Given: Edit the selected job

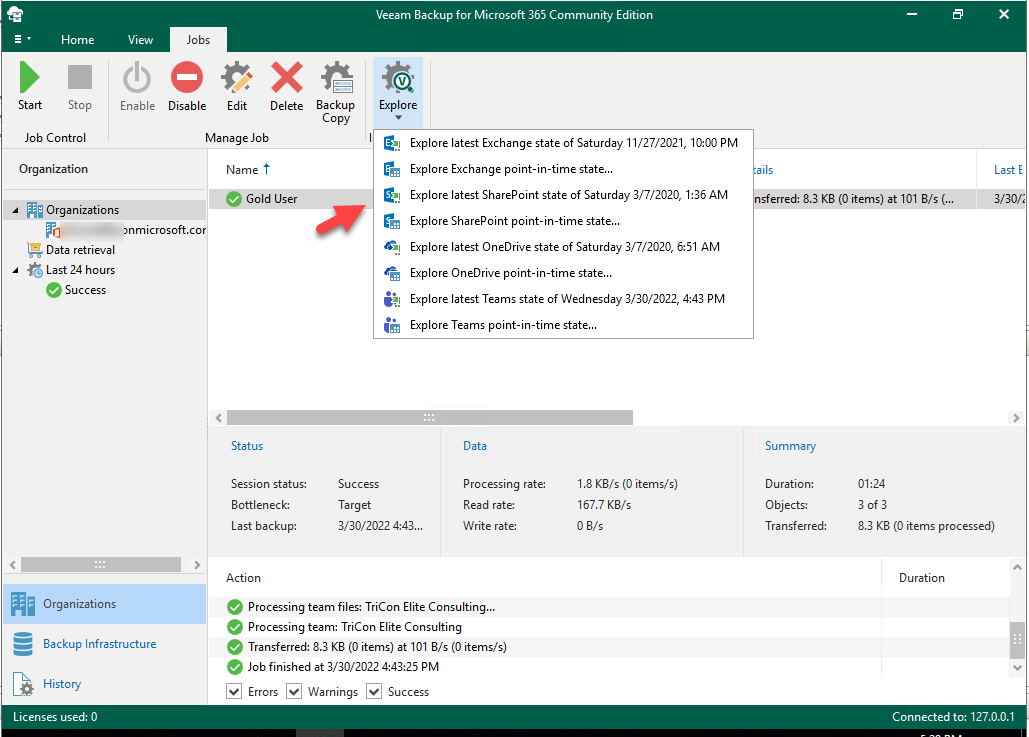Looking at the screenshot, I should (x=237, y=86).
